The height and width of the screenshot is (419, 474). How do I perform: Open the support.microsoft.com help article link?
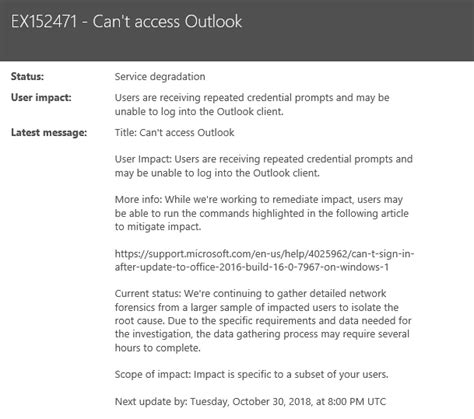pyautogui.click(x=264, y=260)
